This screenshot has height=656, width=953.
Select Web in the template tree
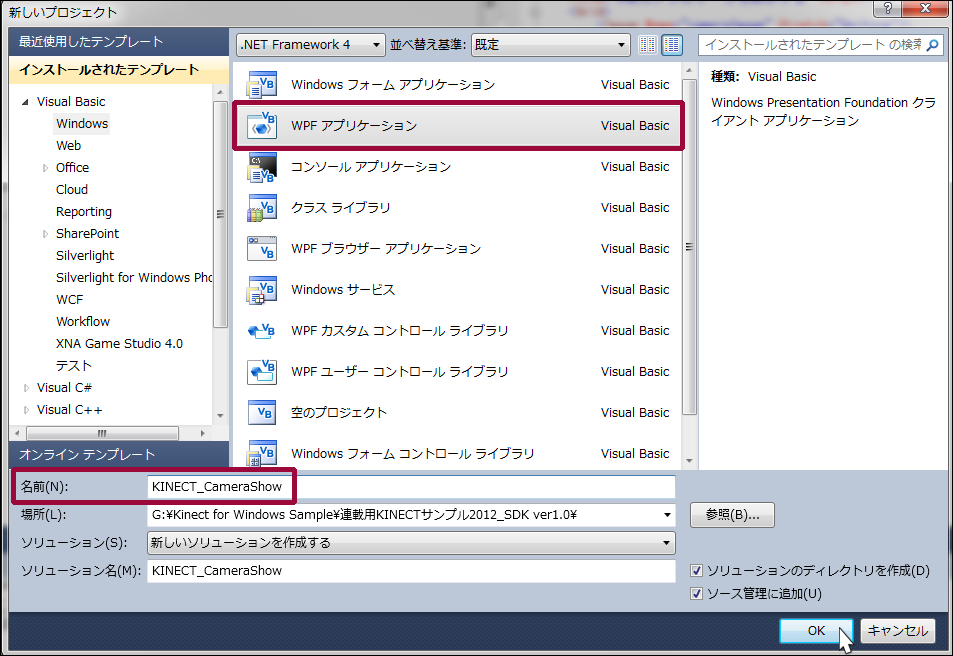(69, 146)
